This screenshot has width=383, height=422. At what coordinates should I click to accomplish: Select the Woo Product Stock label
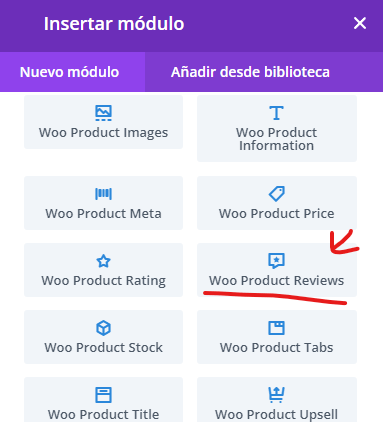click(103, 347)
